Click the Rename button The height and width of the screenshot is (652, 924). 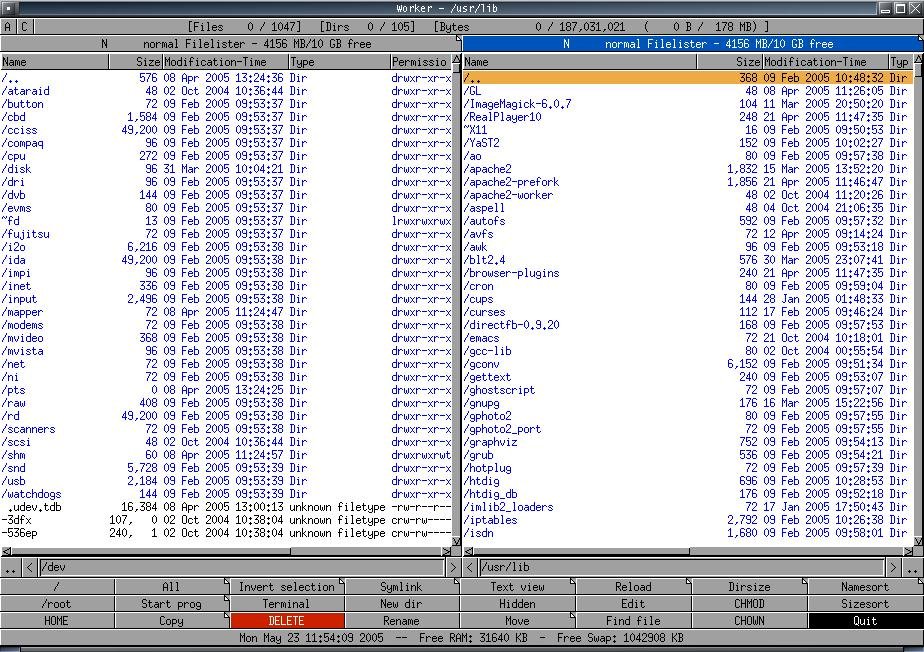point(402,621)
